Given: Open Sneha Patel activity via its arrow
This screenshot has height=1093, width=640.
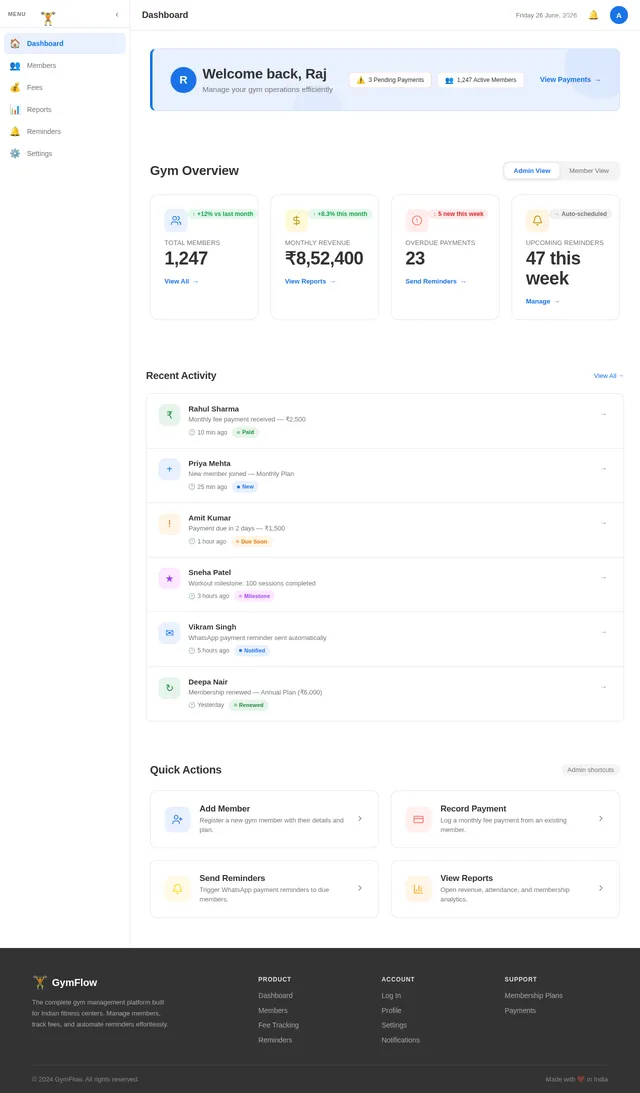Looking at the screenshot, I should coord(604,578).
